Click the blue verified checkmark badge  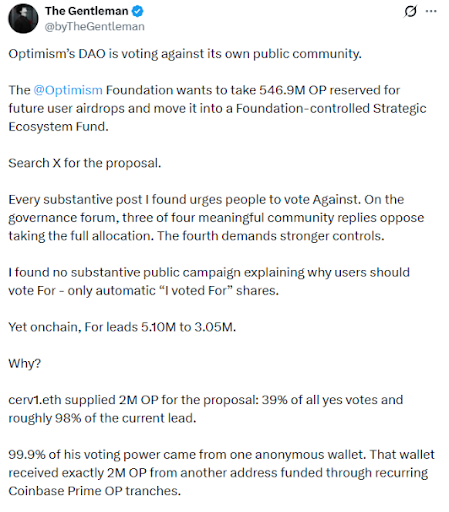click(x=137, y=11)
